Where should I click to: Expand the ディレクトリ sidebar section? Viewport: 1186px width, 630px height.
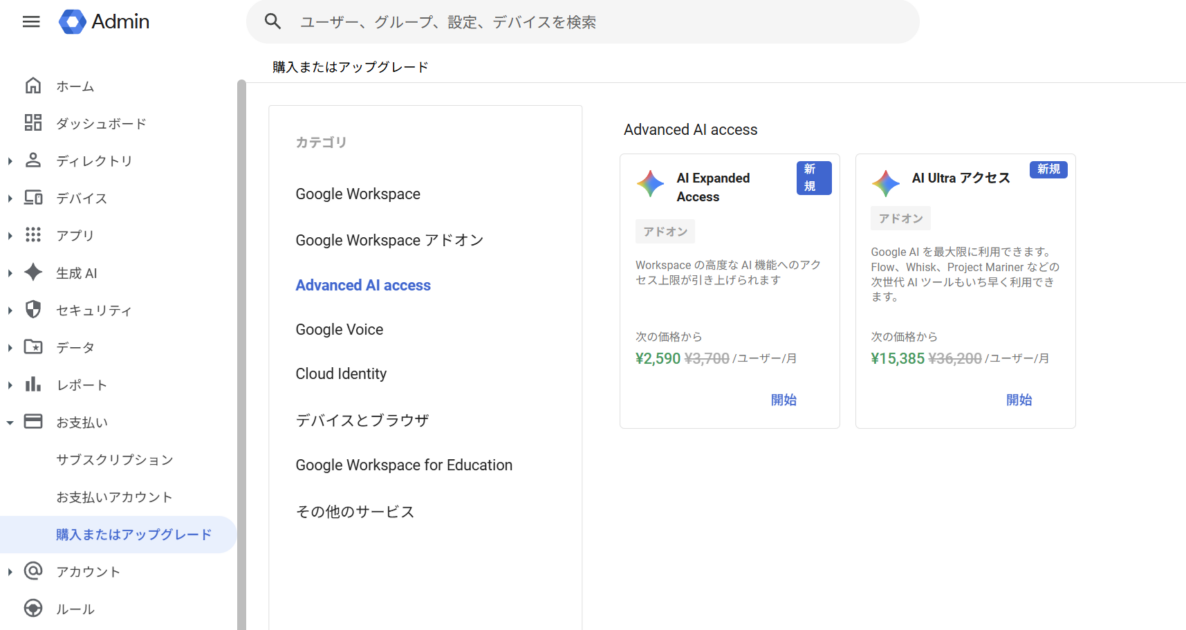point(10,161)
